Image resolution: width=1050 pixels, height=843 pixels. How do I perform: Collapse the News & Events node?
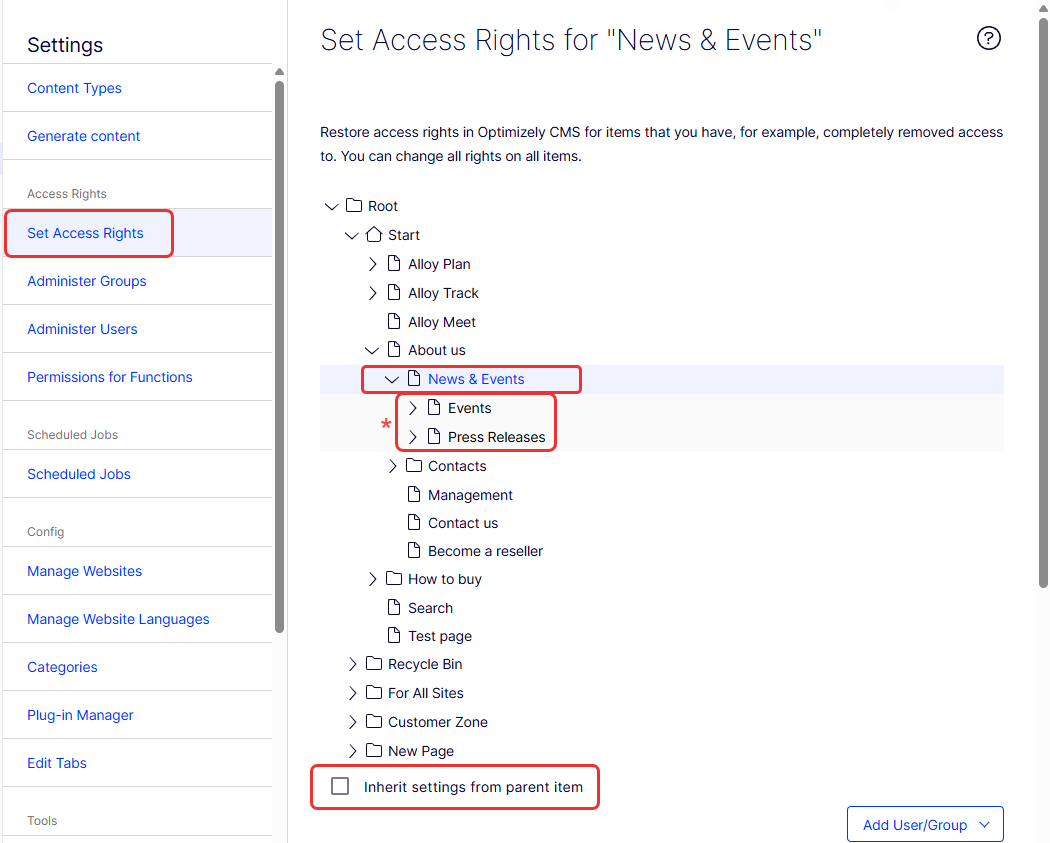(x=392, y=379)
